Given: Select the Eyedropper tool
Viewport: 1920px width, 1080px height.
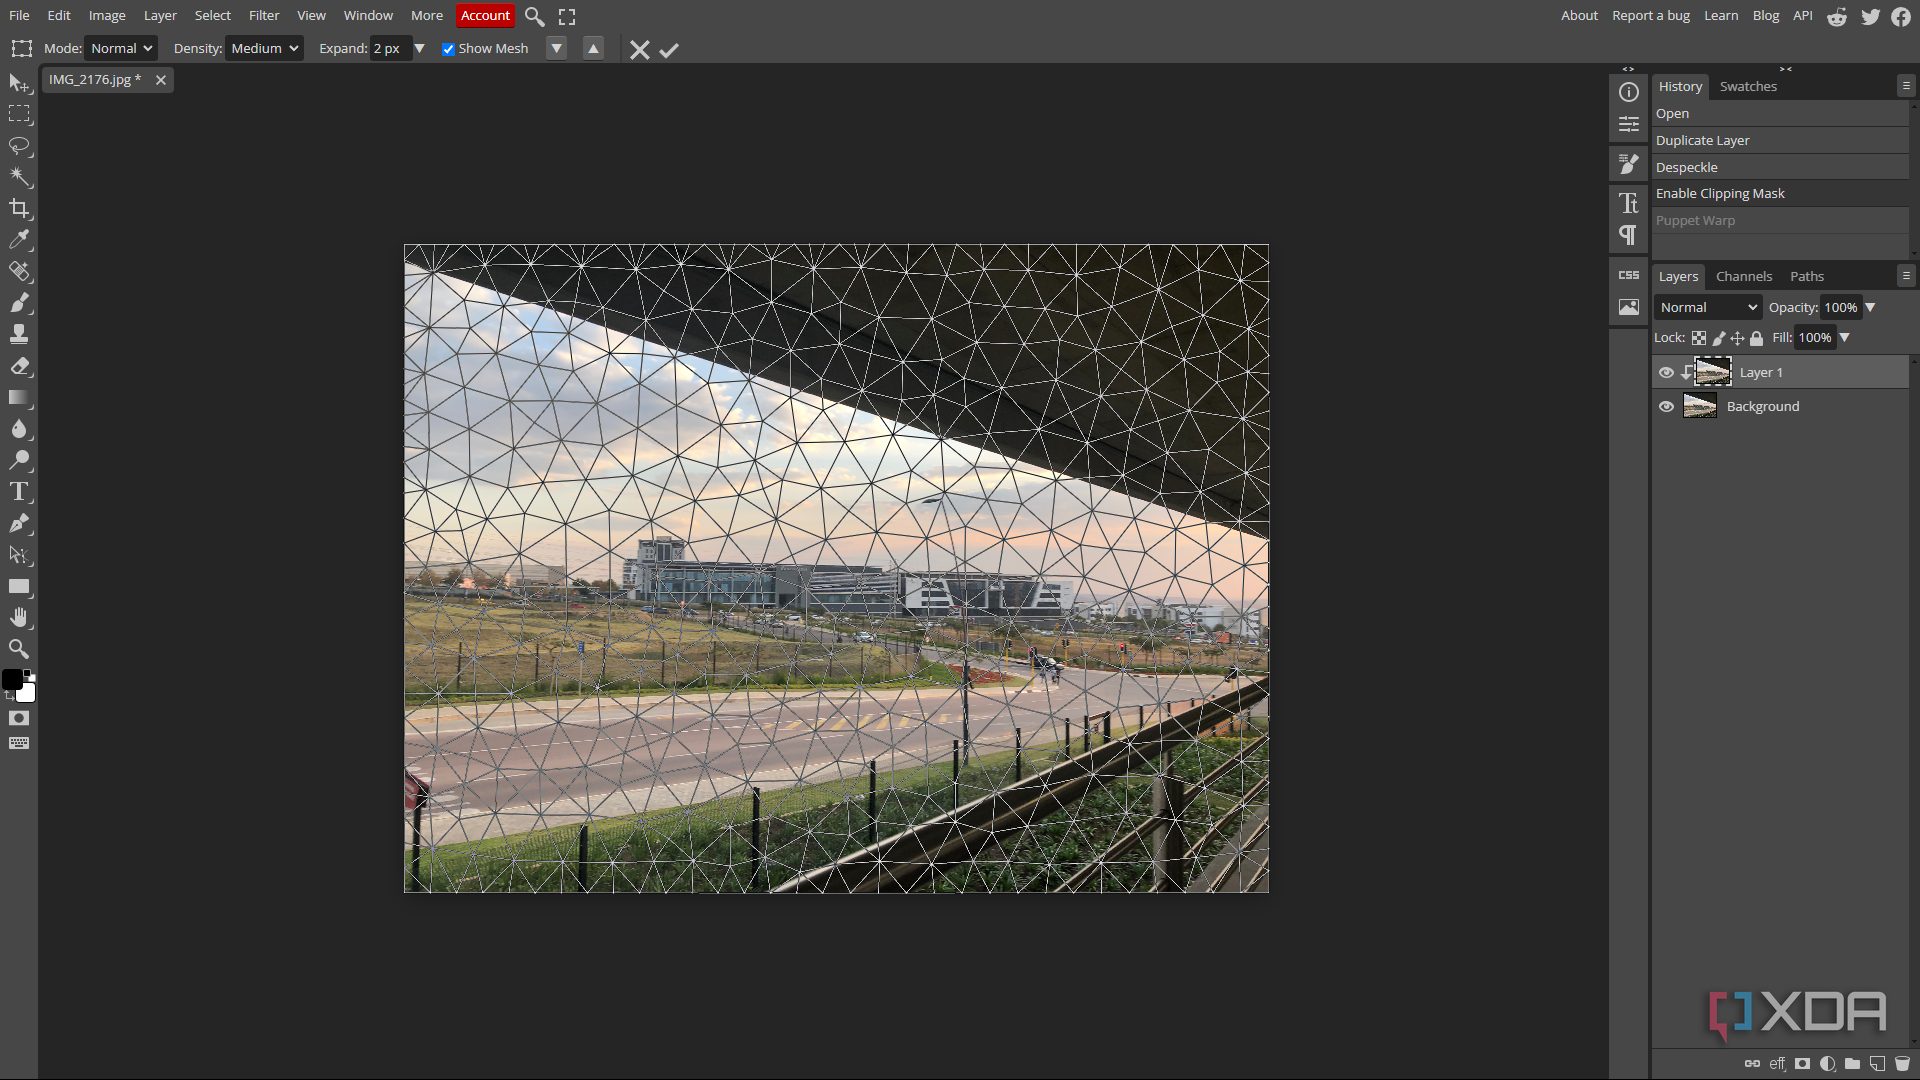Looking at the screenshot, I should (x=19, y=240).
